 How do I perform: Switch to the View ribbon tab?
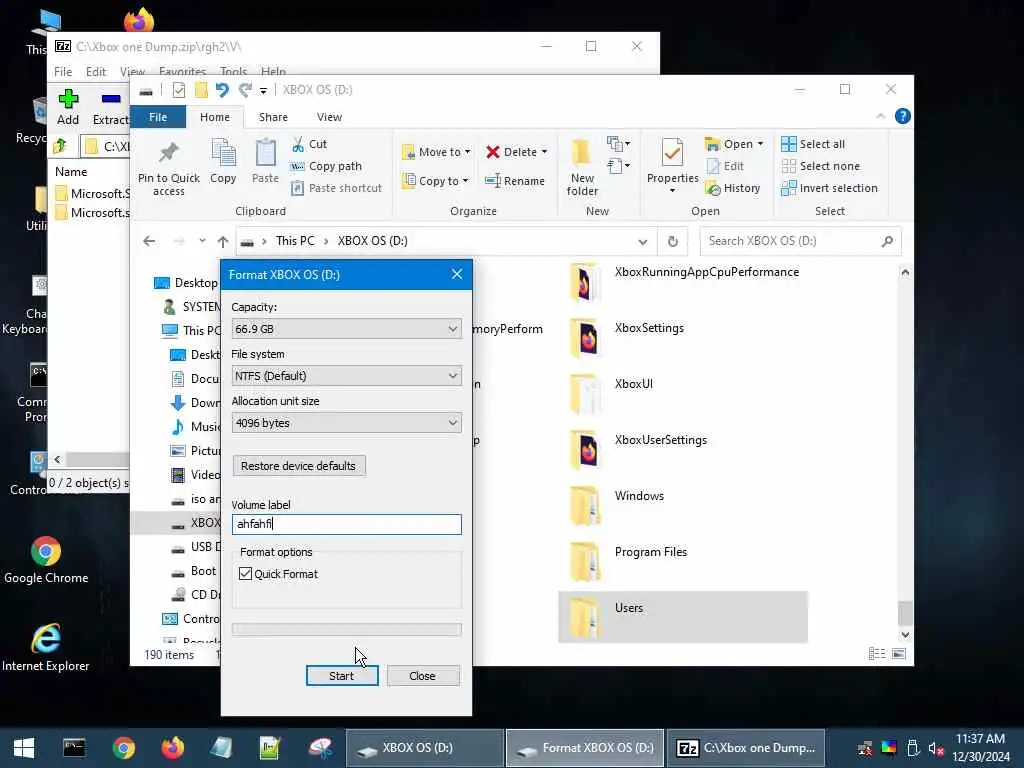pos(329,117)
